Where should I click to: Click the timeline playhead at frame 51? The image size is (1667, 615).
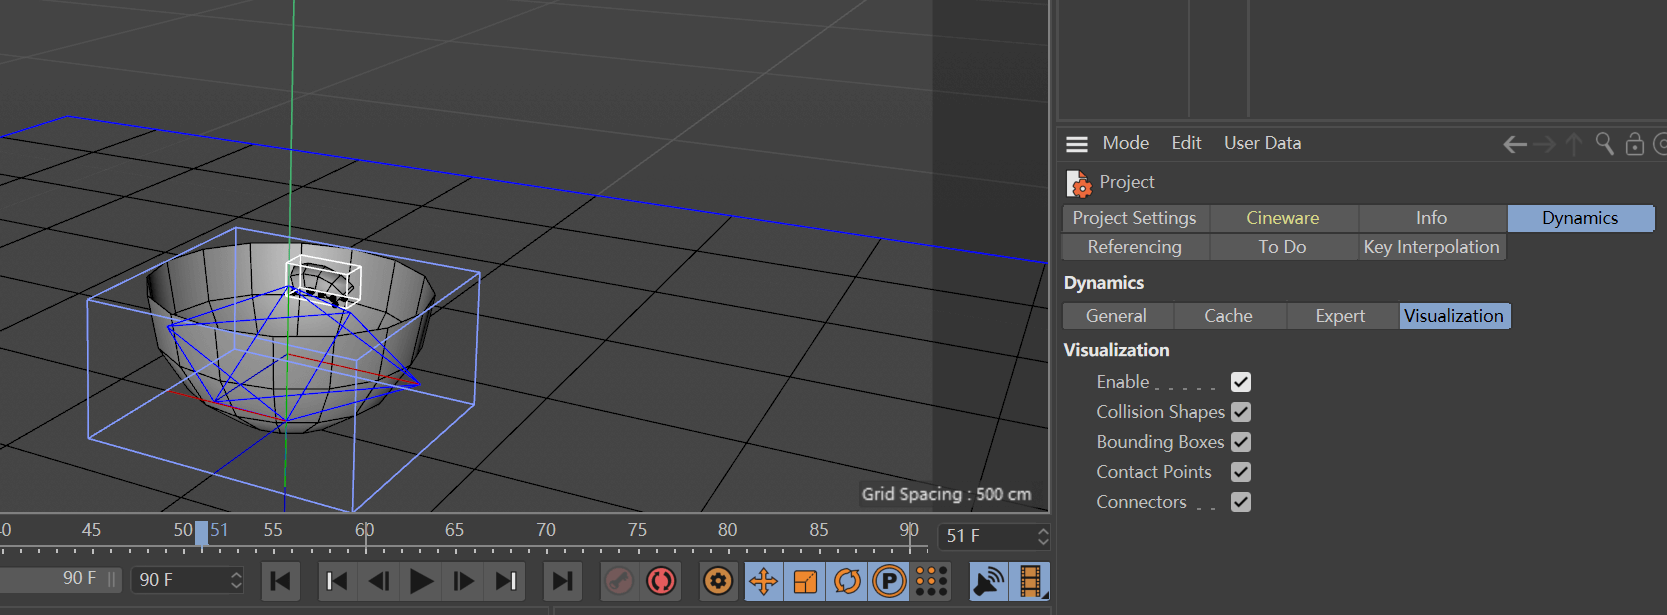(202, 534)
